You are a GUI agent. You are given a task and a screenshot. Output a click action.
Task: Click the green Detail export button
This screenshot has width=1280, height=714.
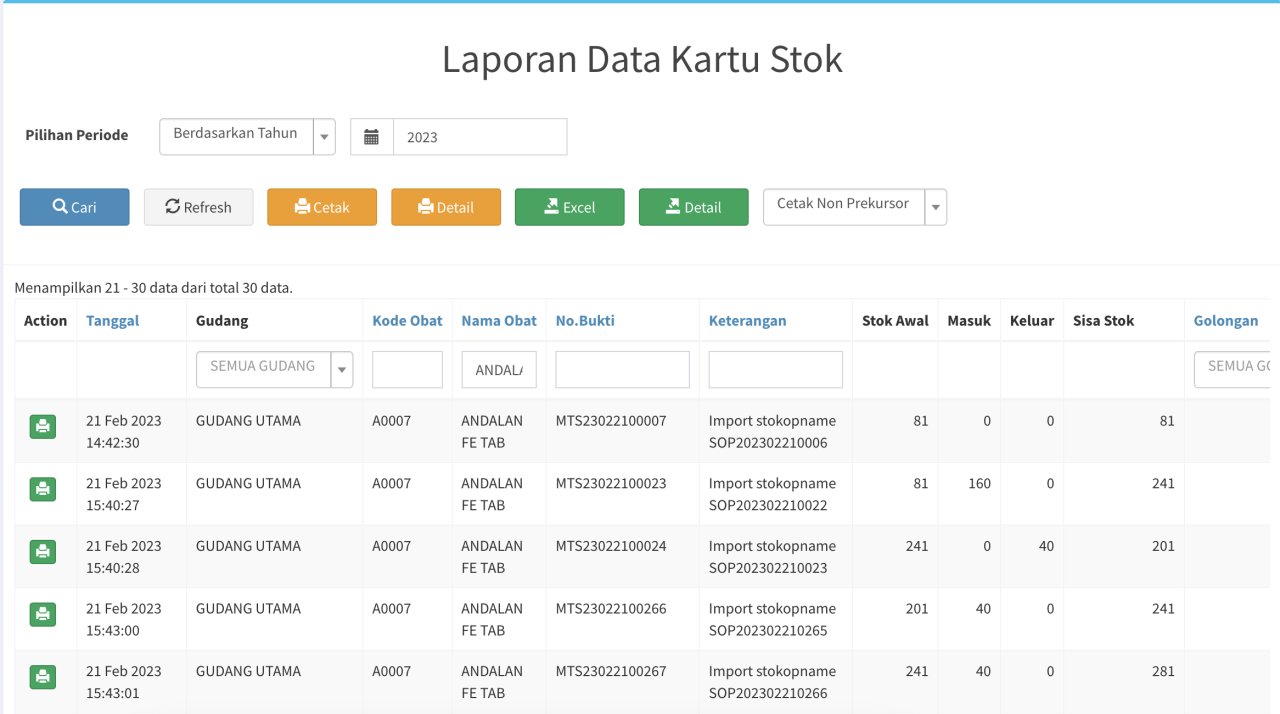(x=693, y=207)
